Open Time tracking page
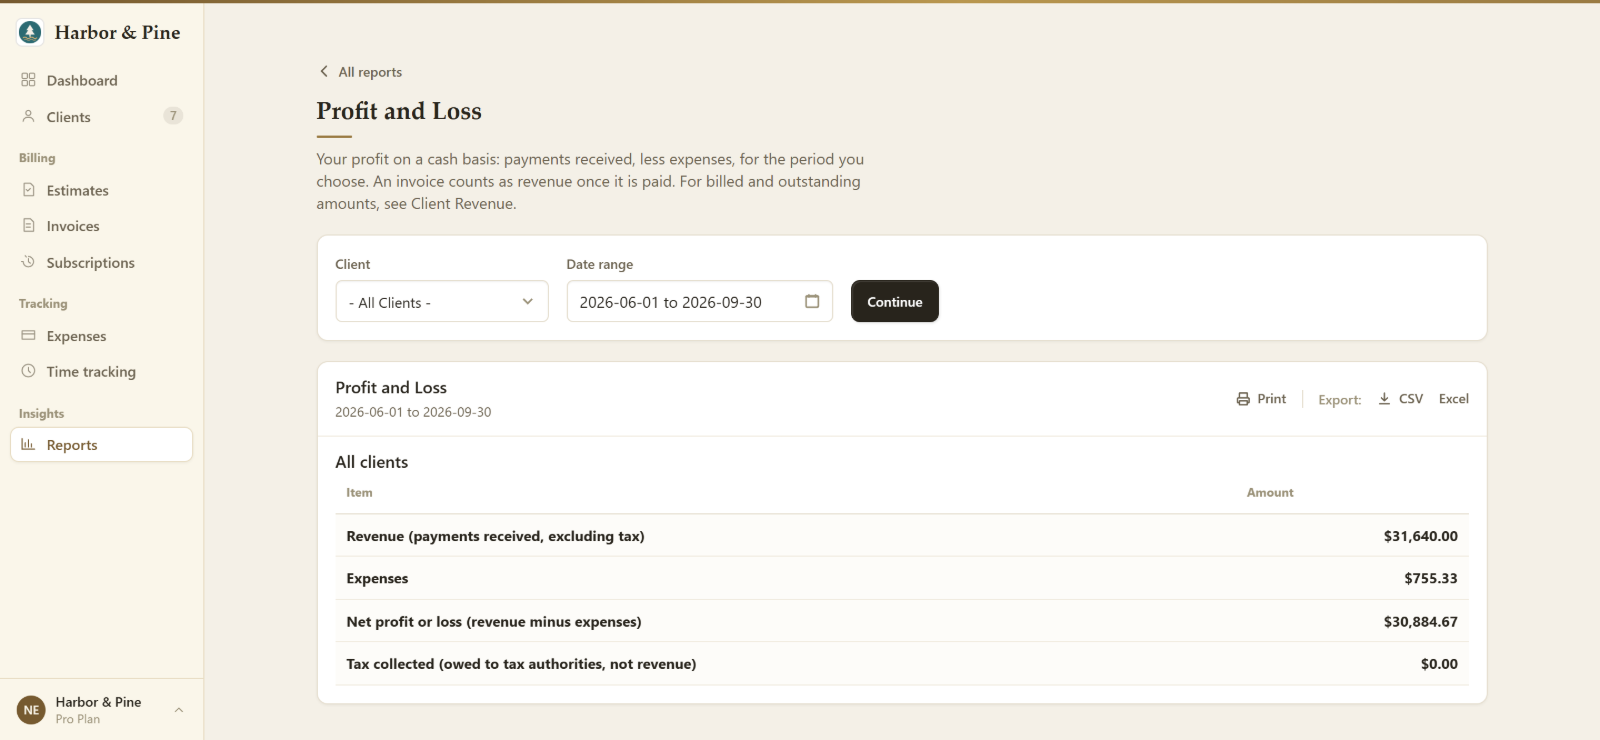 pyautogui.click(x=101, y=371)
